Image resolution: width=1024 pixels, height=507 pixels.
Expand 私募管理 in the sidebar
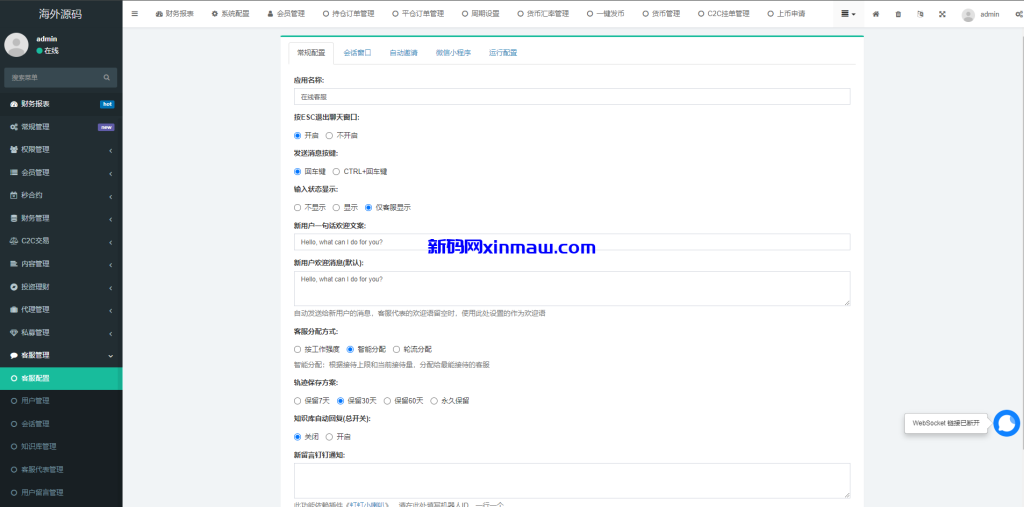click(61, 333)
